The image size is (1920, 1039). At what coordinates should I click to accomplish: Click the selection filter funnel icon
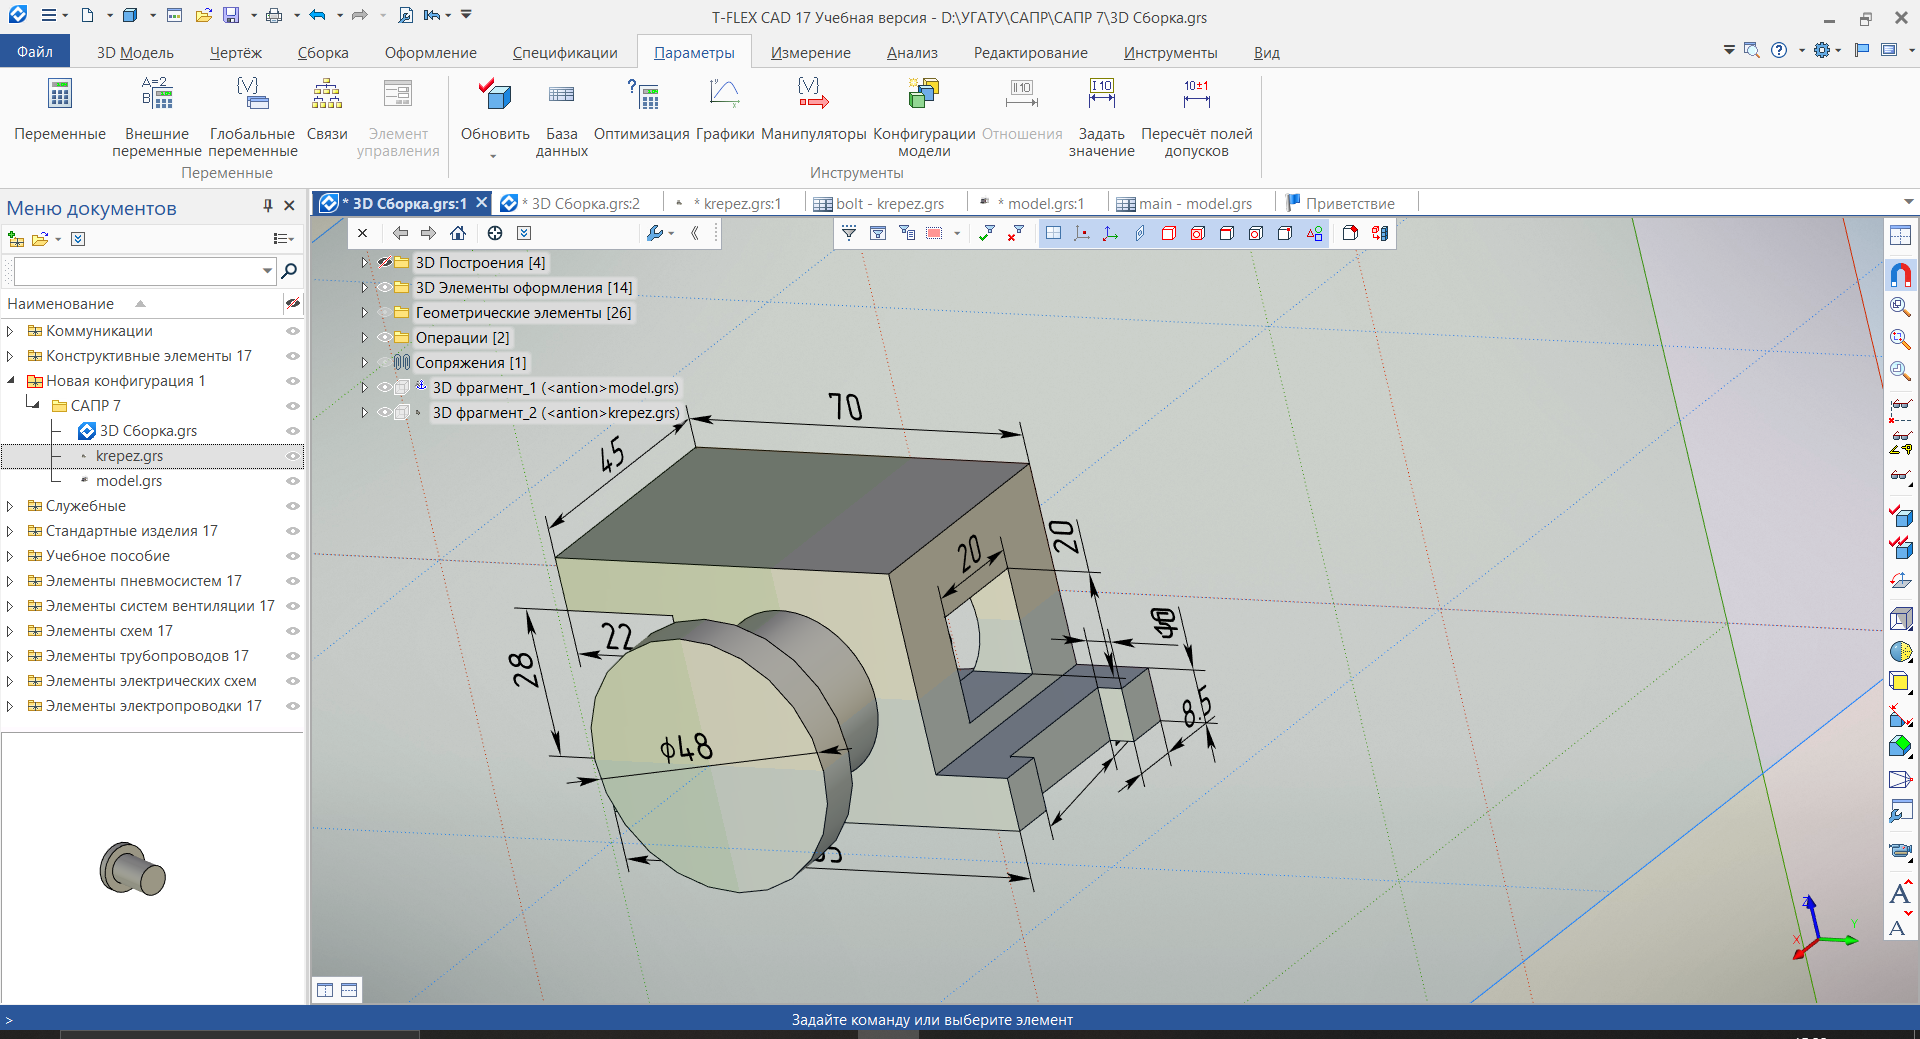coord(849,233)
